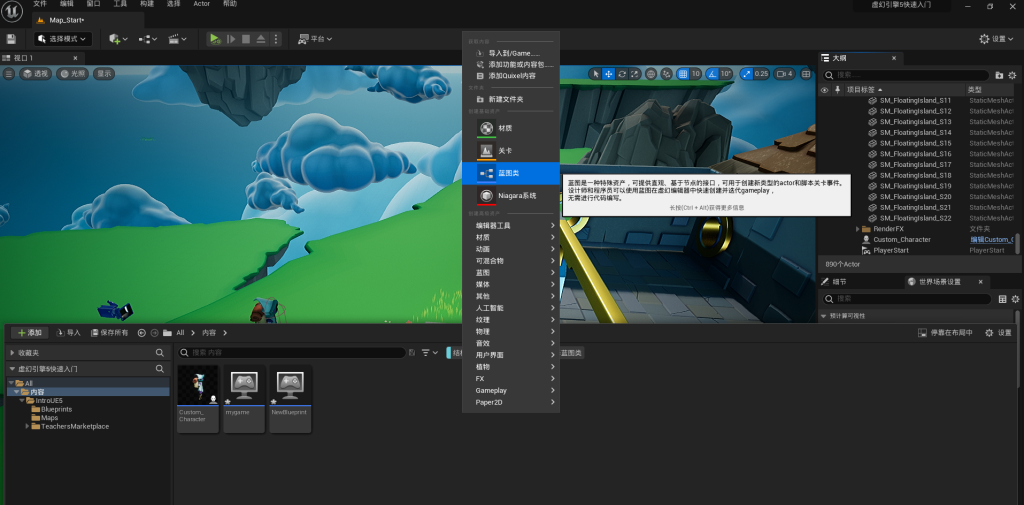The image size is (1024, 505).
Task: Click 添加Quixel内容 menu entry
Action: 511,76
